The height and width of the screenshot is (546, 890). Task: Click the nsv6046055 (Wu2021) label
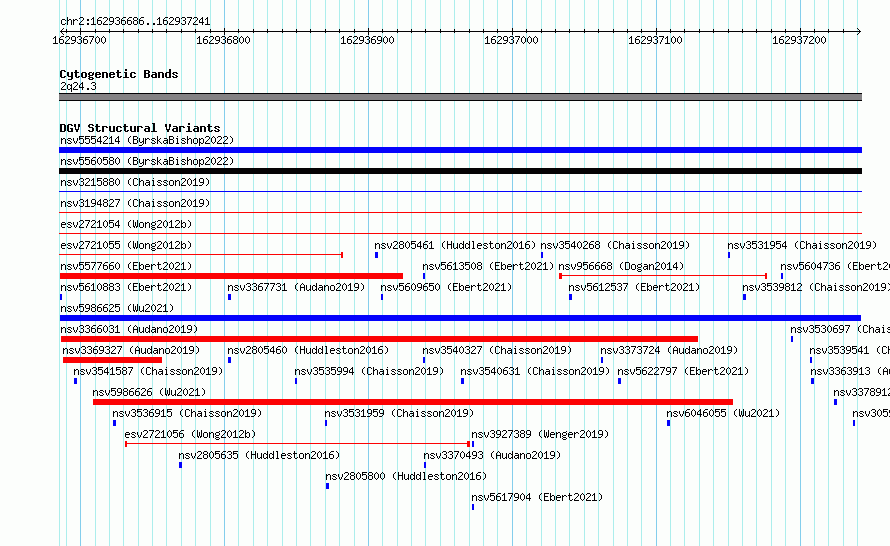723,413
